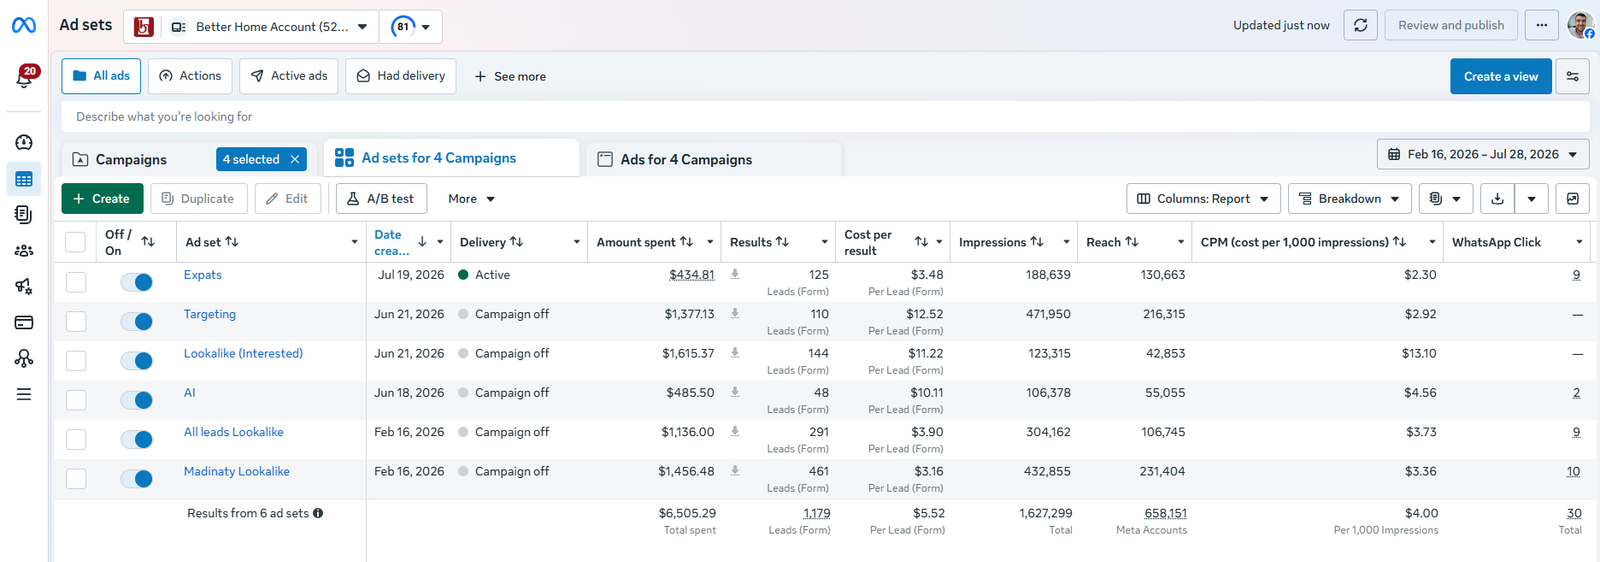This screenshot has height=562, width=1600.
Task: Select the Had delivery view tab
Action: pos(401,76)
